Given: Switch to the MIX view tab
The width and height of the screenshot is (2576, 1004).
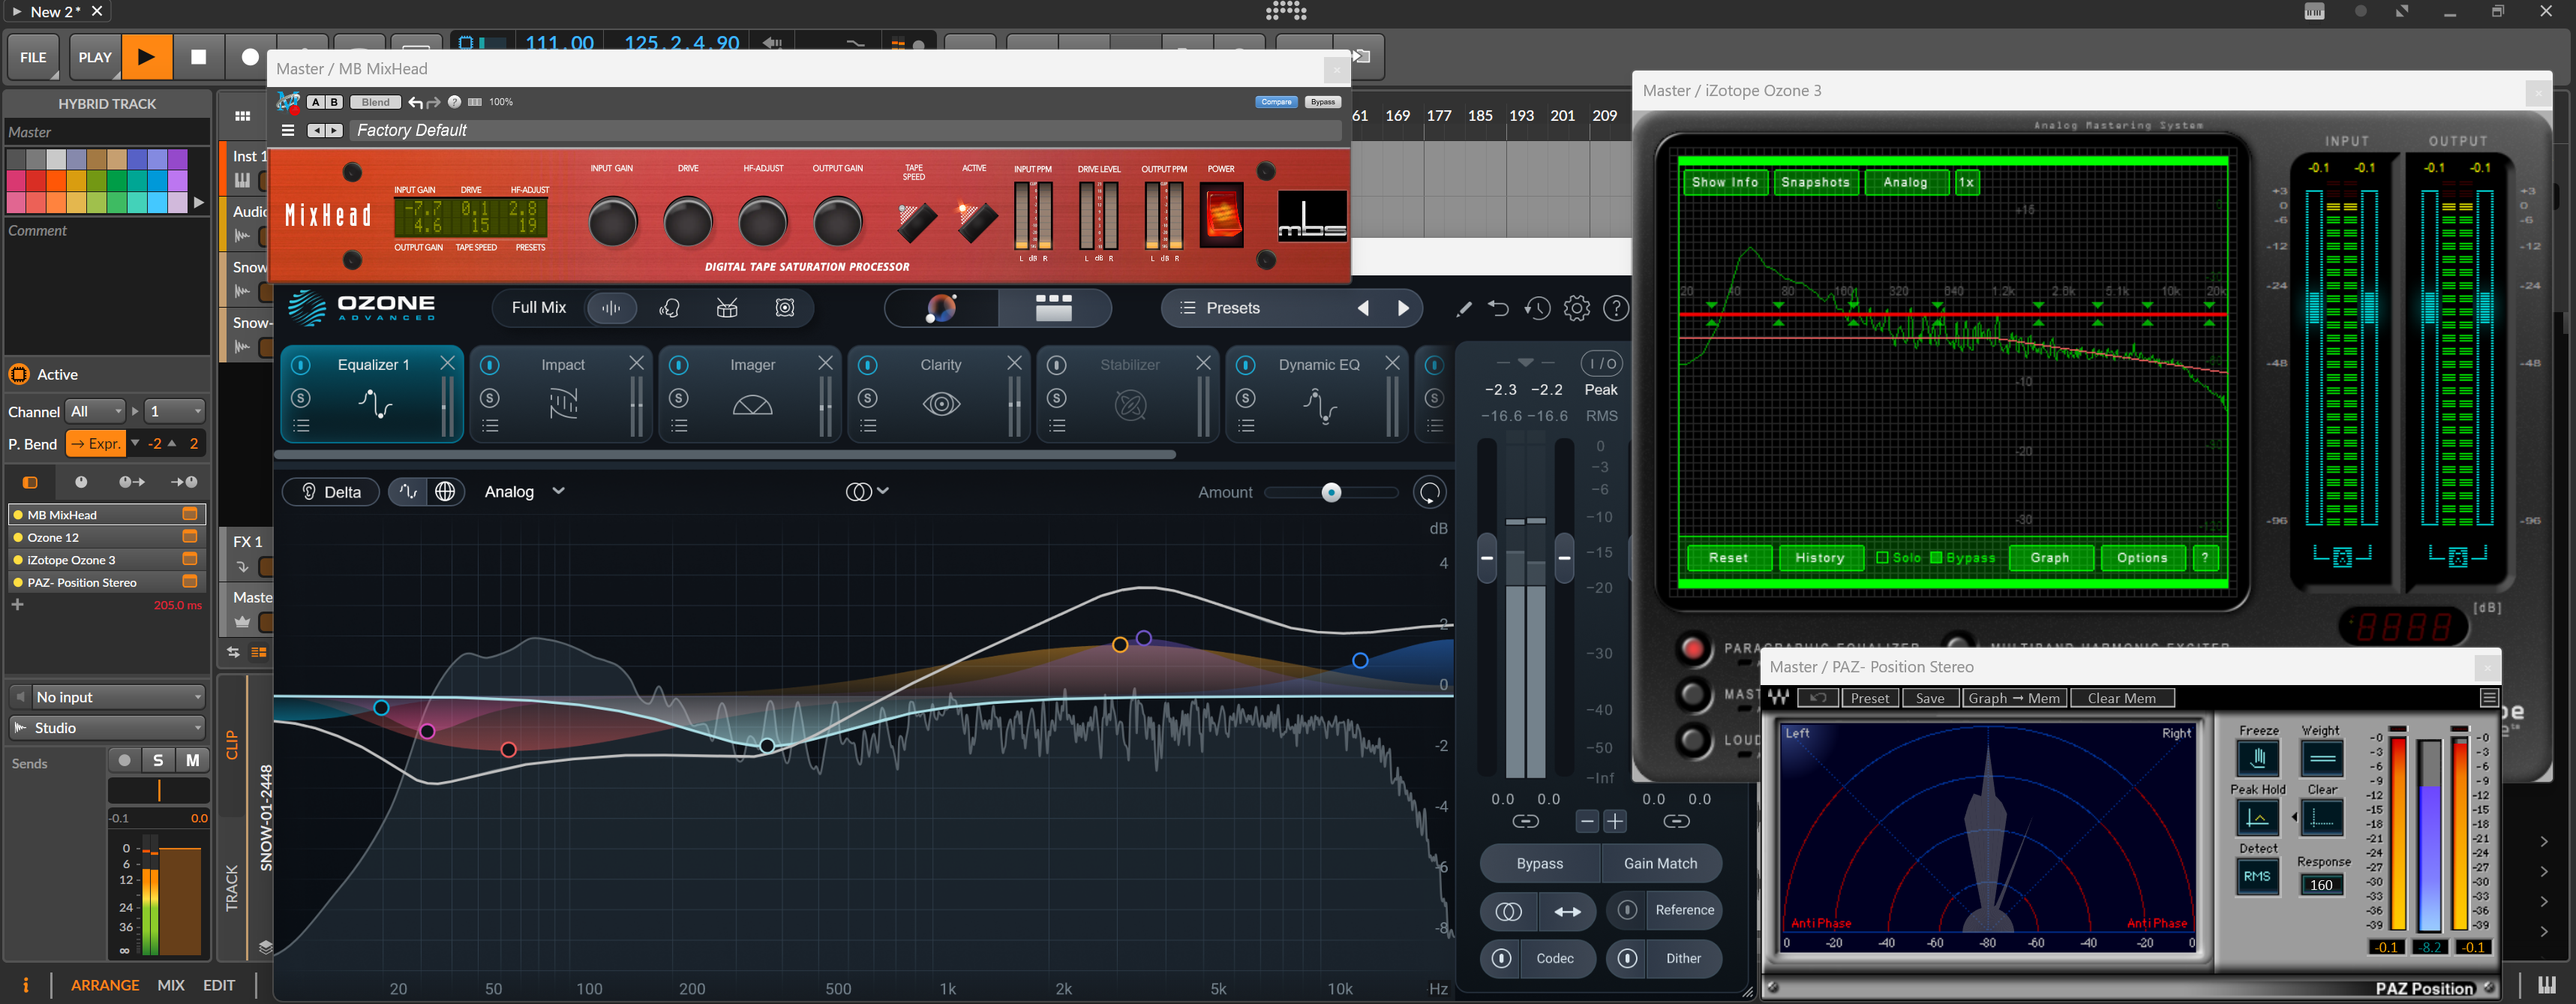Looking at the screenshot, I should tap(171, 985).
